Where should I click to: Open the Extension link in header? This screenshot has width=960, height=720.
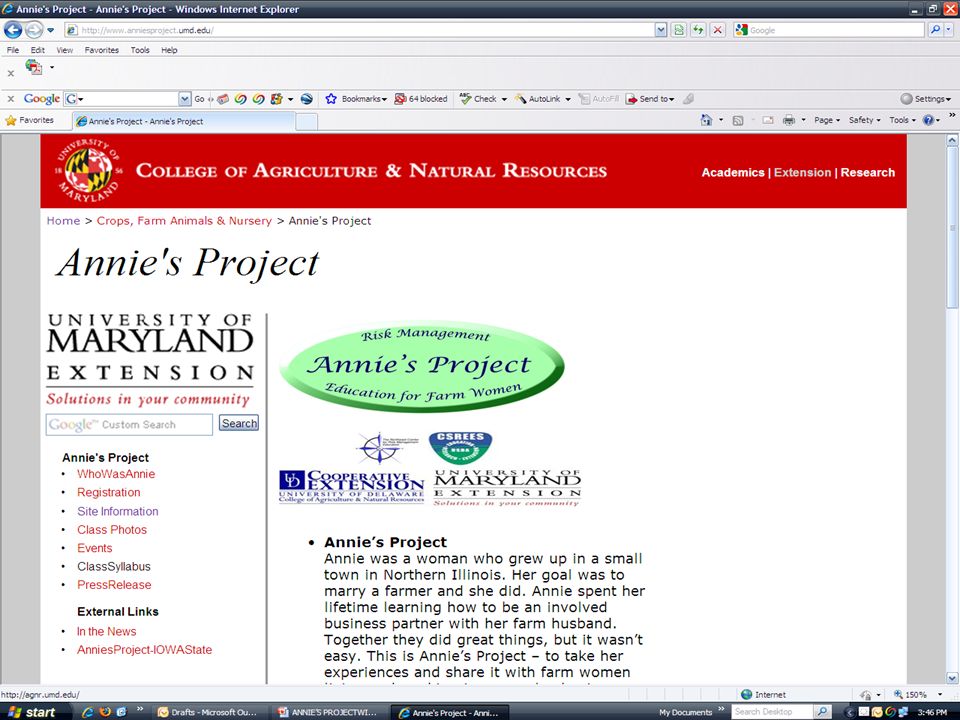[803, 173]
